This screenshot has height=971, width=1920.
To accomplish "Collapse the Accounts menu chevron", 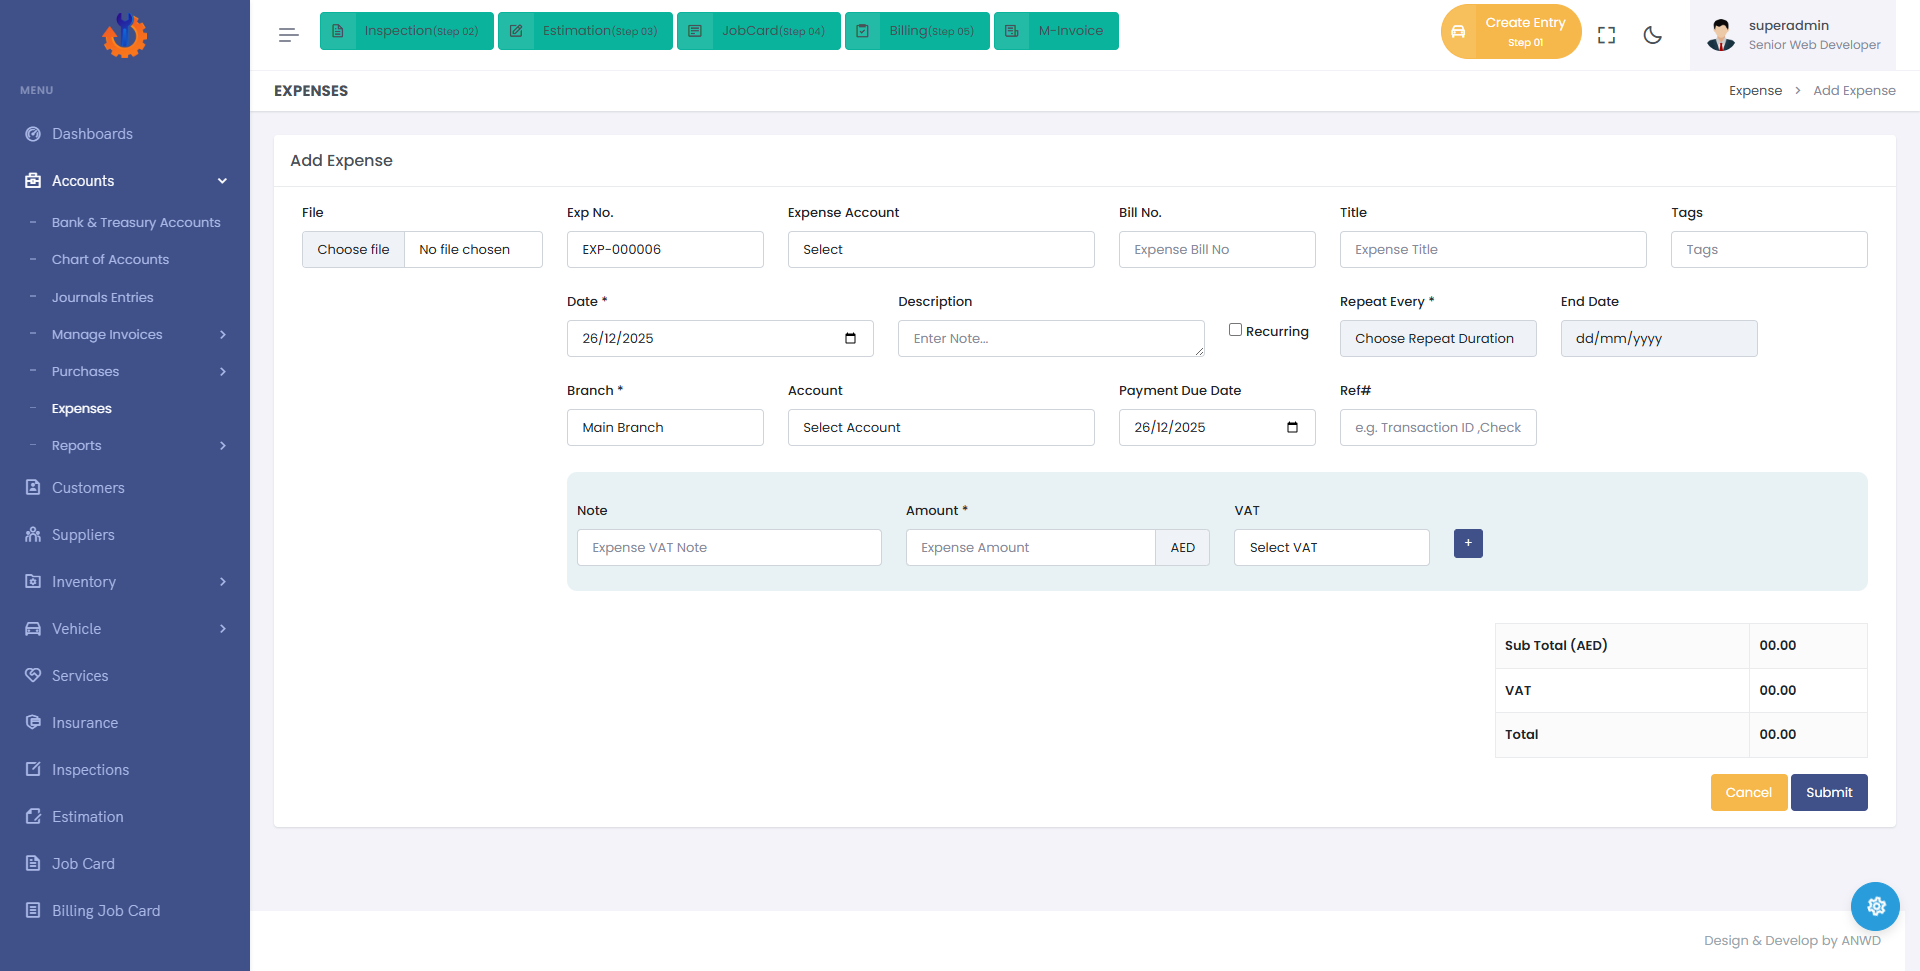I will click(x=222, y=181).
